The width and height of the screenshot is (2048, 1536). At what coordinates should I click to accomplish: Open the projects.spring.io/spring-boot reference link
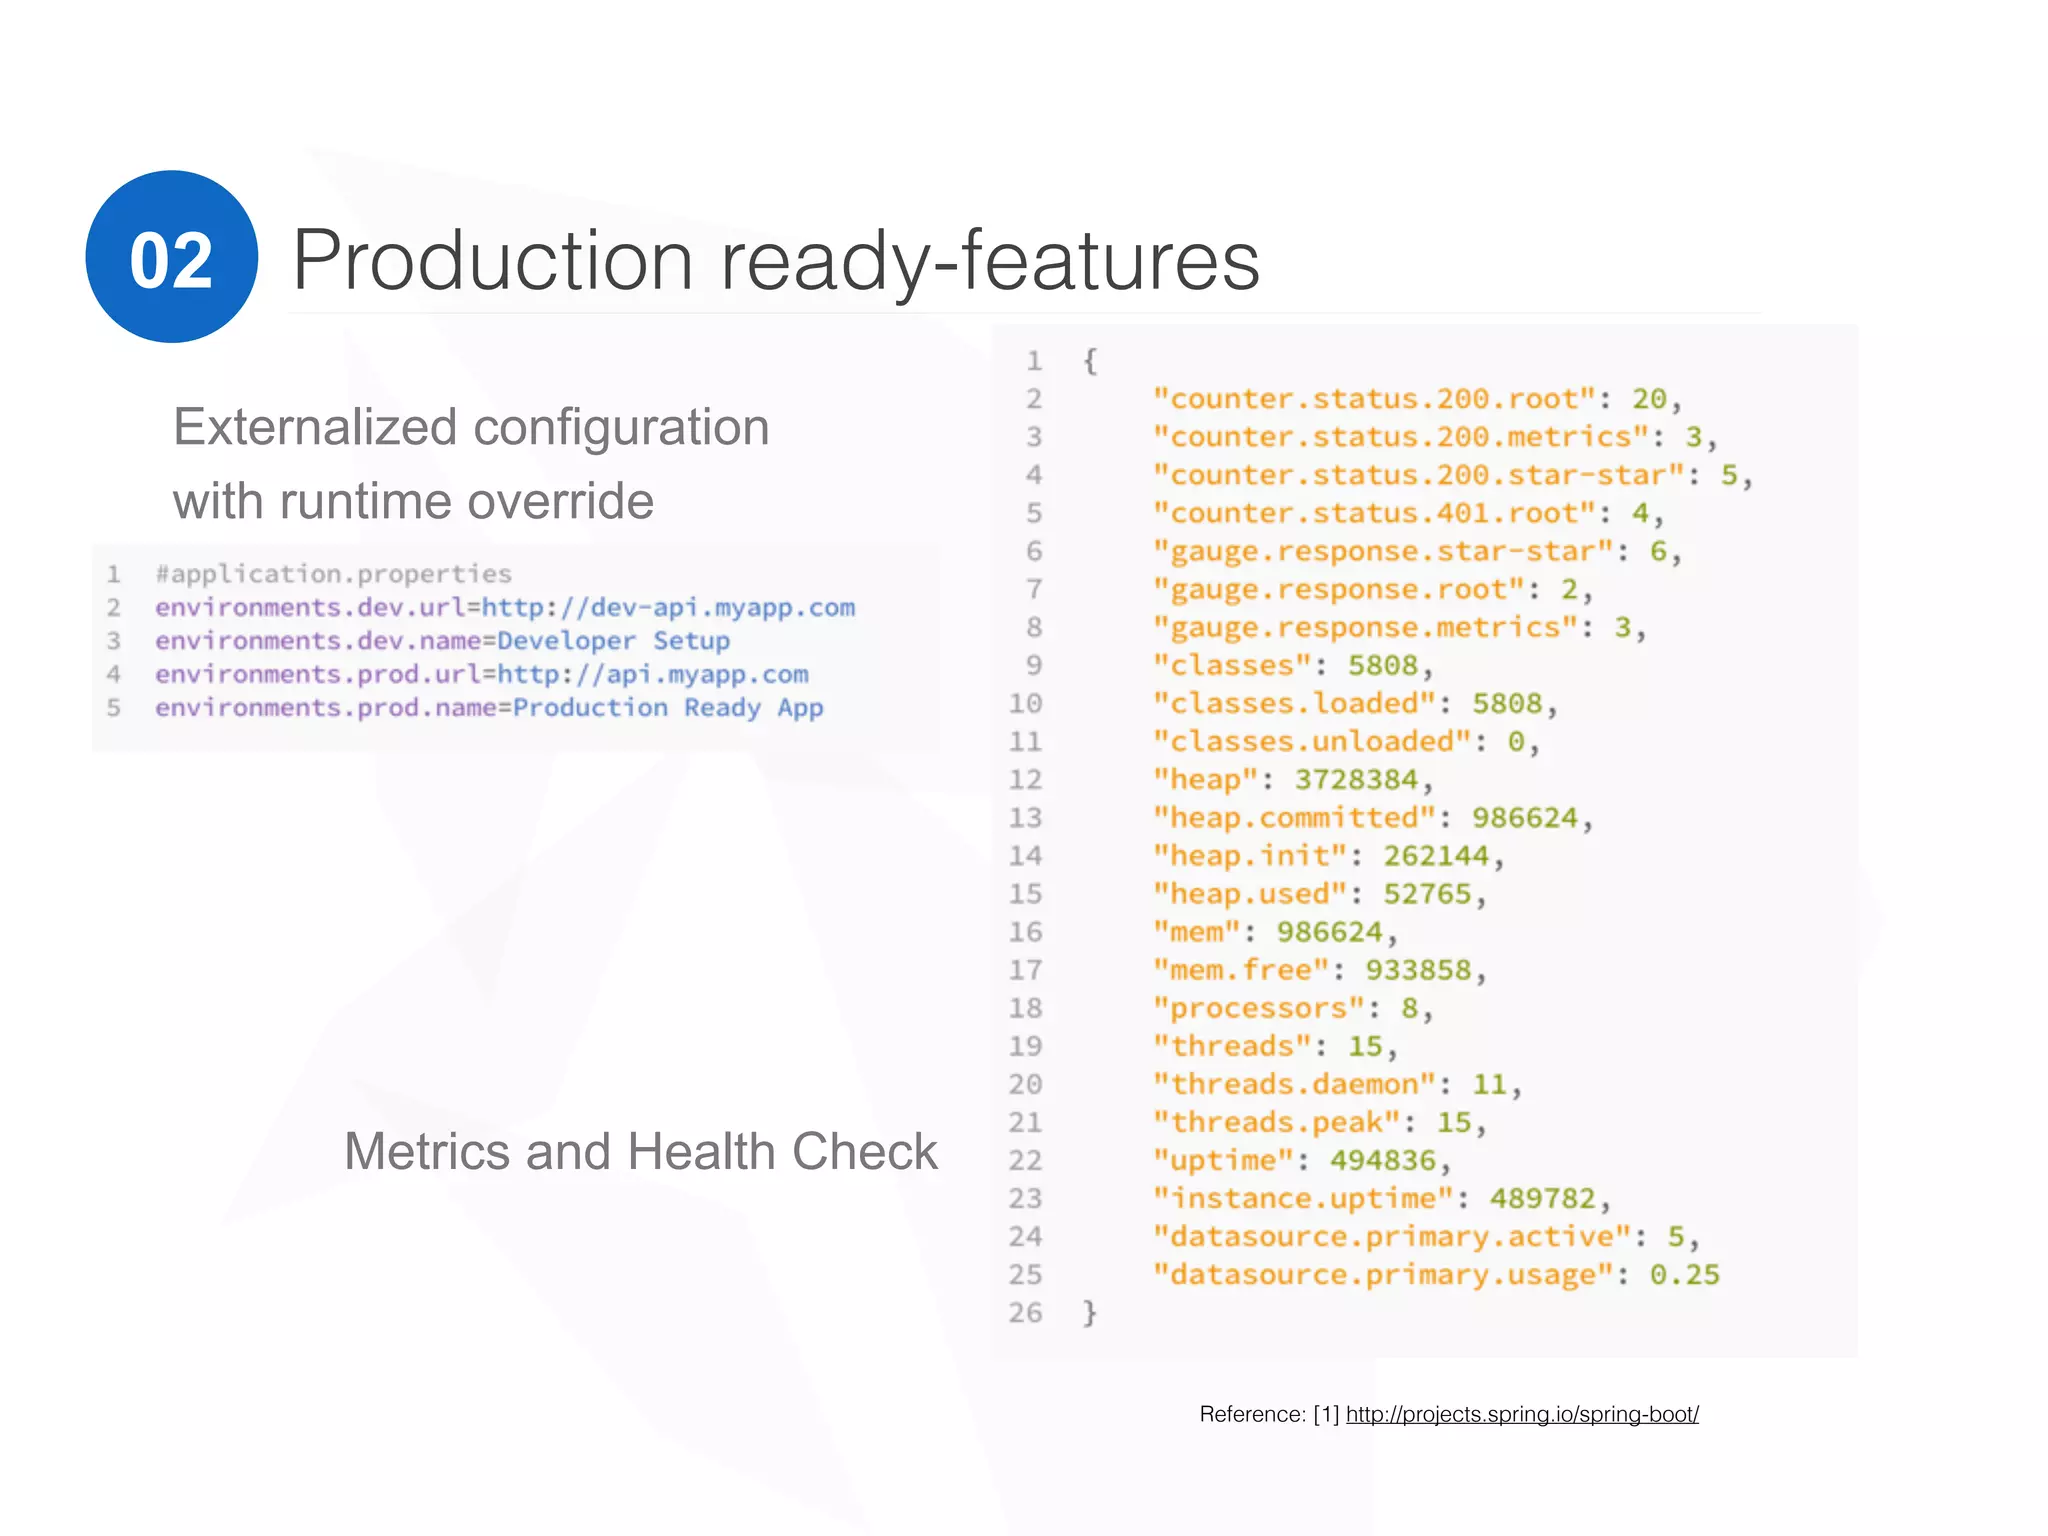pyautogui.click(x=1522, y=1414)
